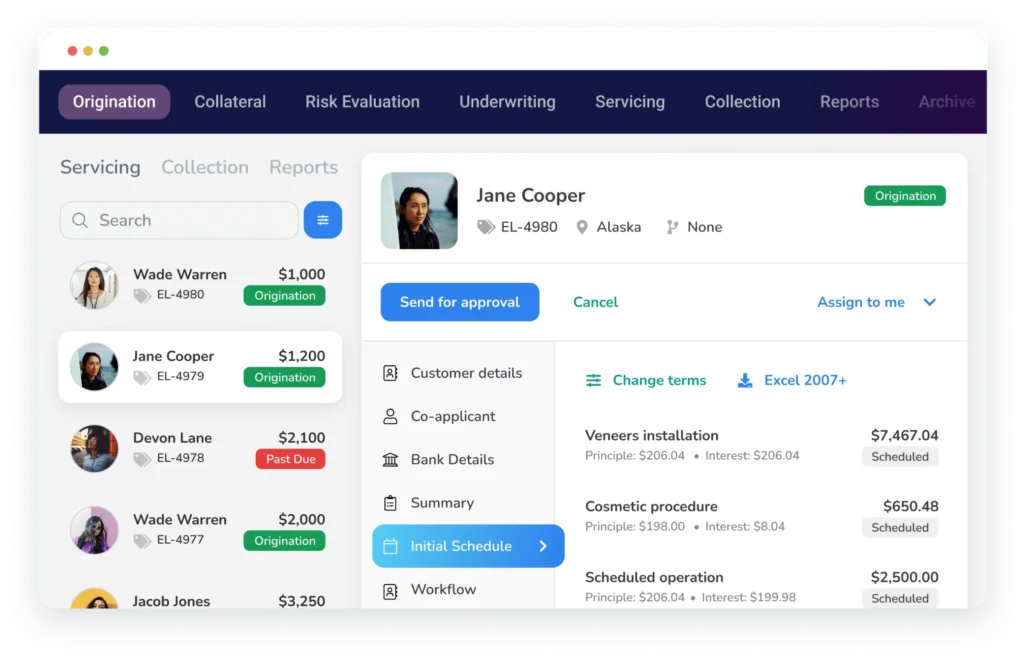Select the Reports sub-tab above the Search box

(x=304, y=167)
